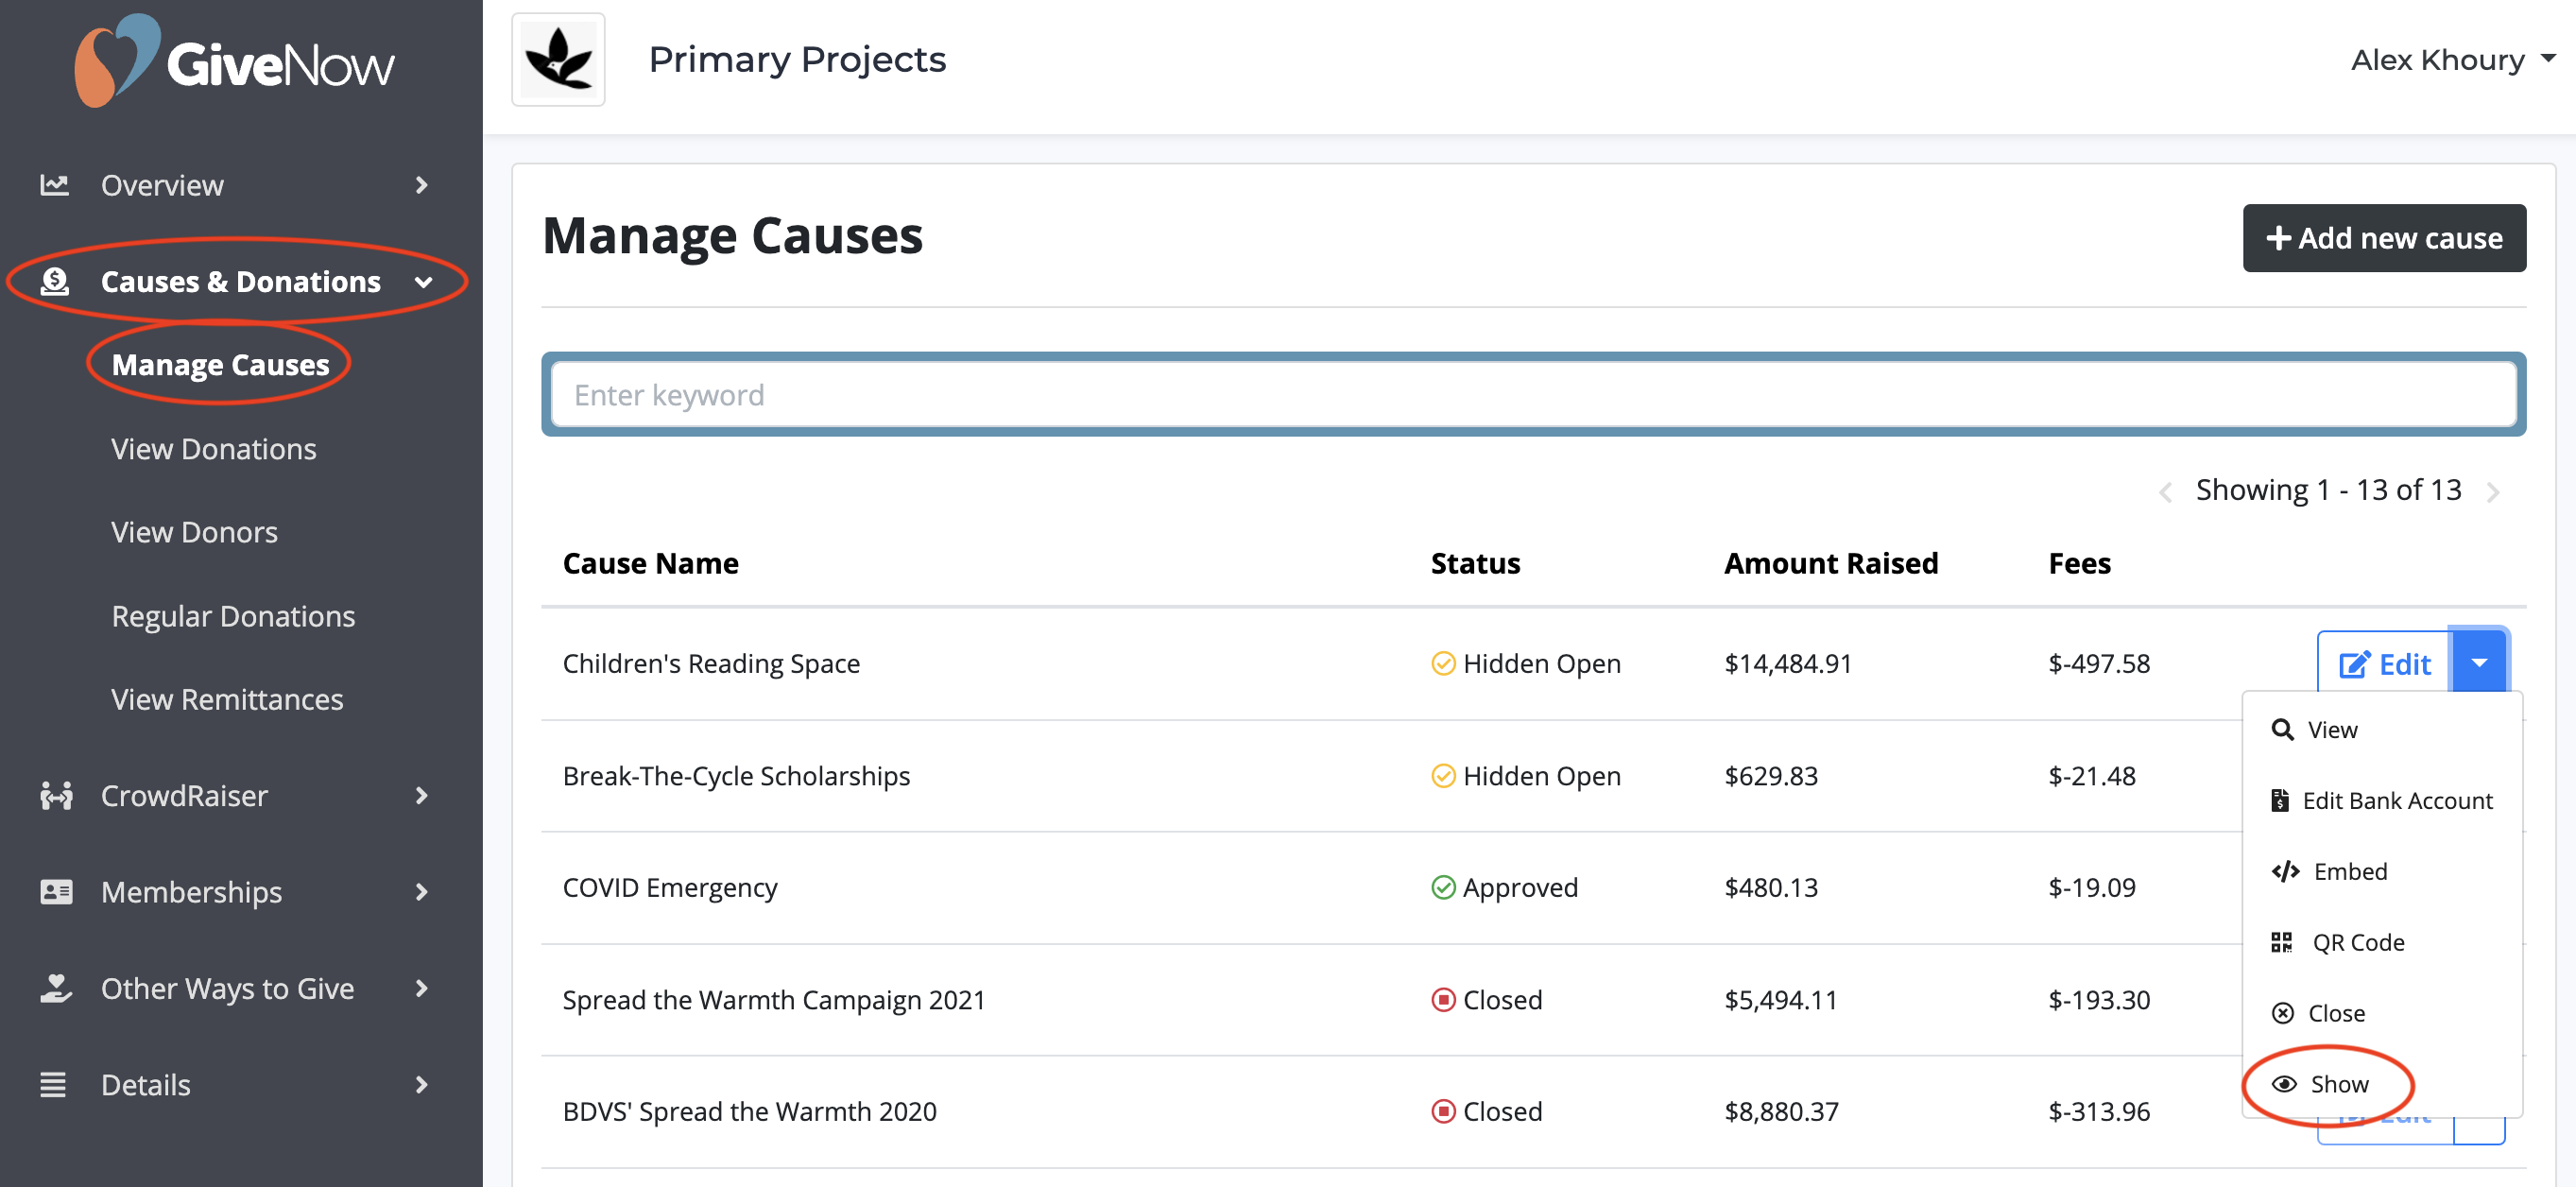Click the Fees column header

(x=2079, y=563)
